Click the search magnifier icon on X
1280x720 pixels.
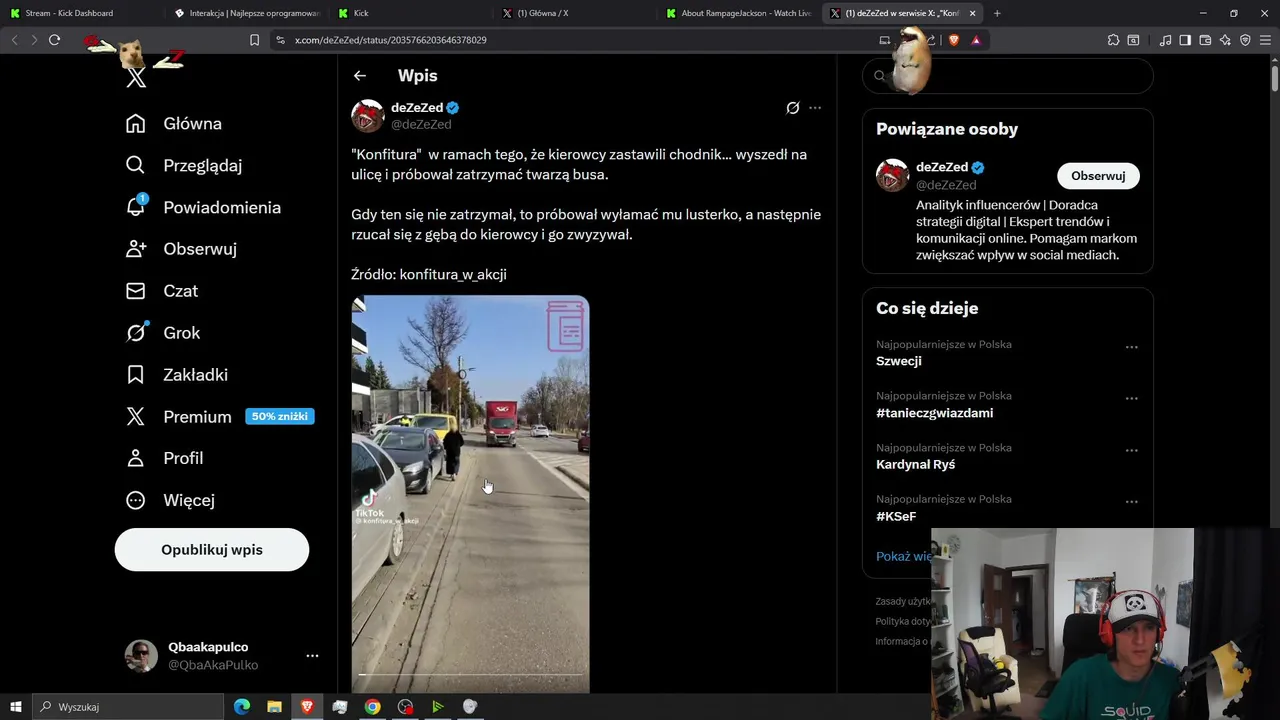880,76
